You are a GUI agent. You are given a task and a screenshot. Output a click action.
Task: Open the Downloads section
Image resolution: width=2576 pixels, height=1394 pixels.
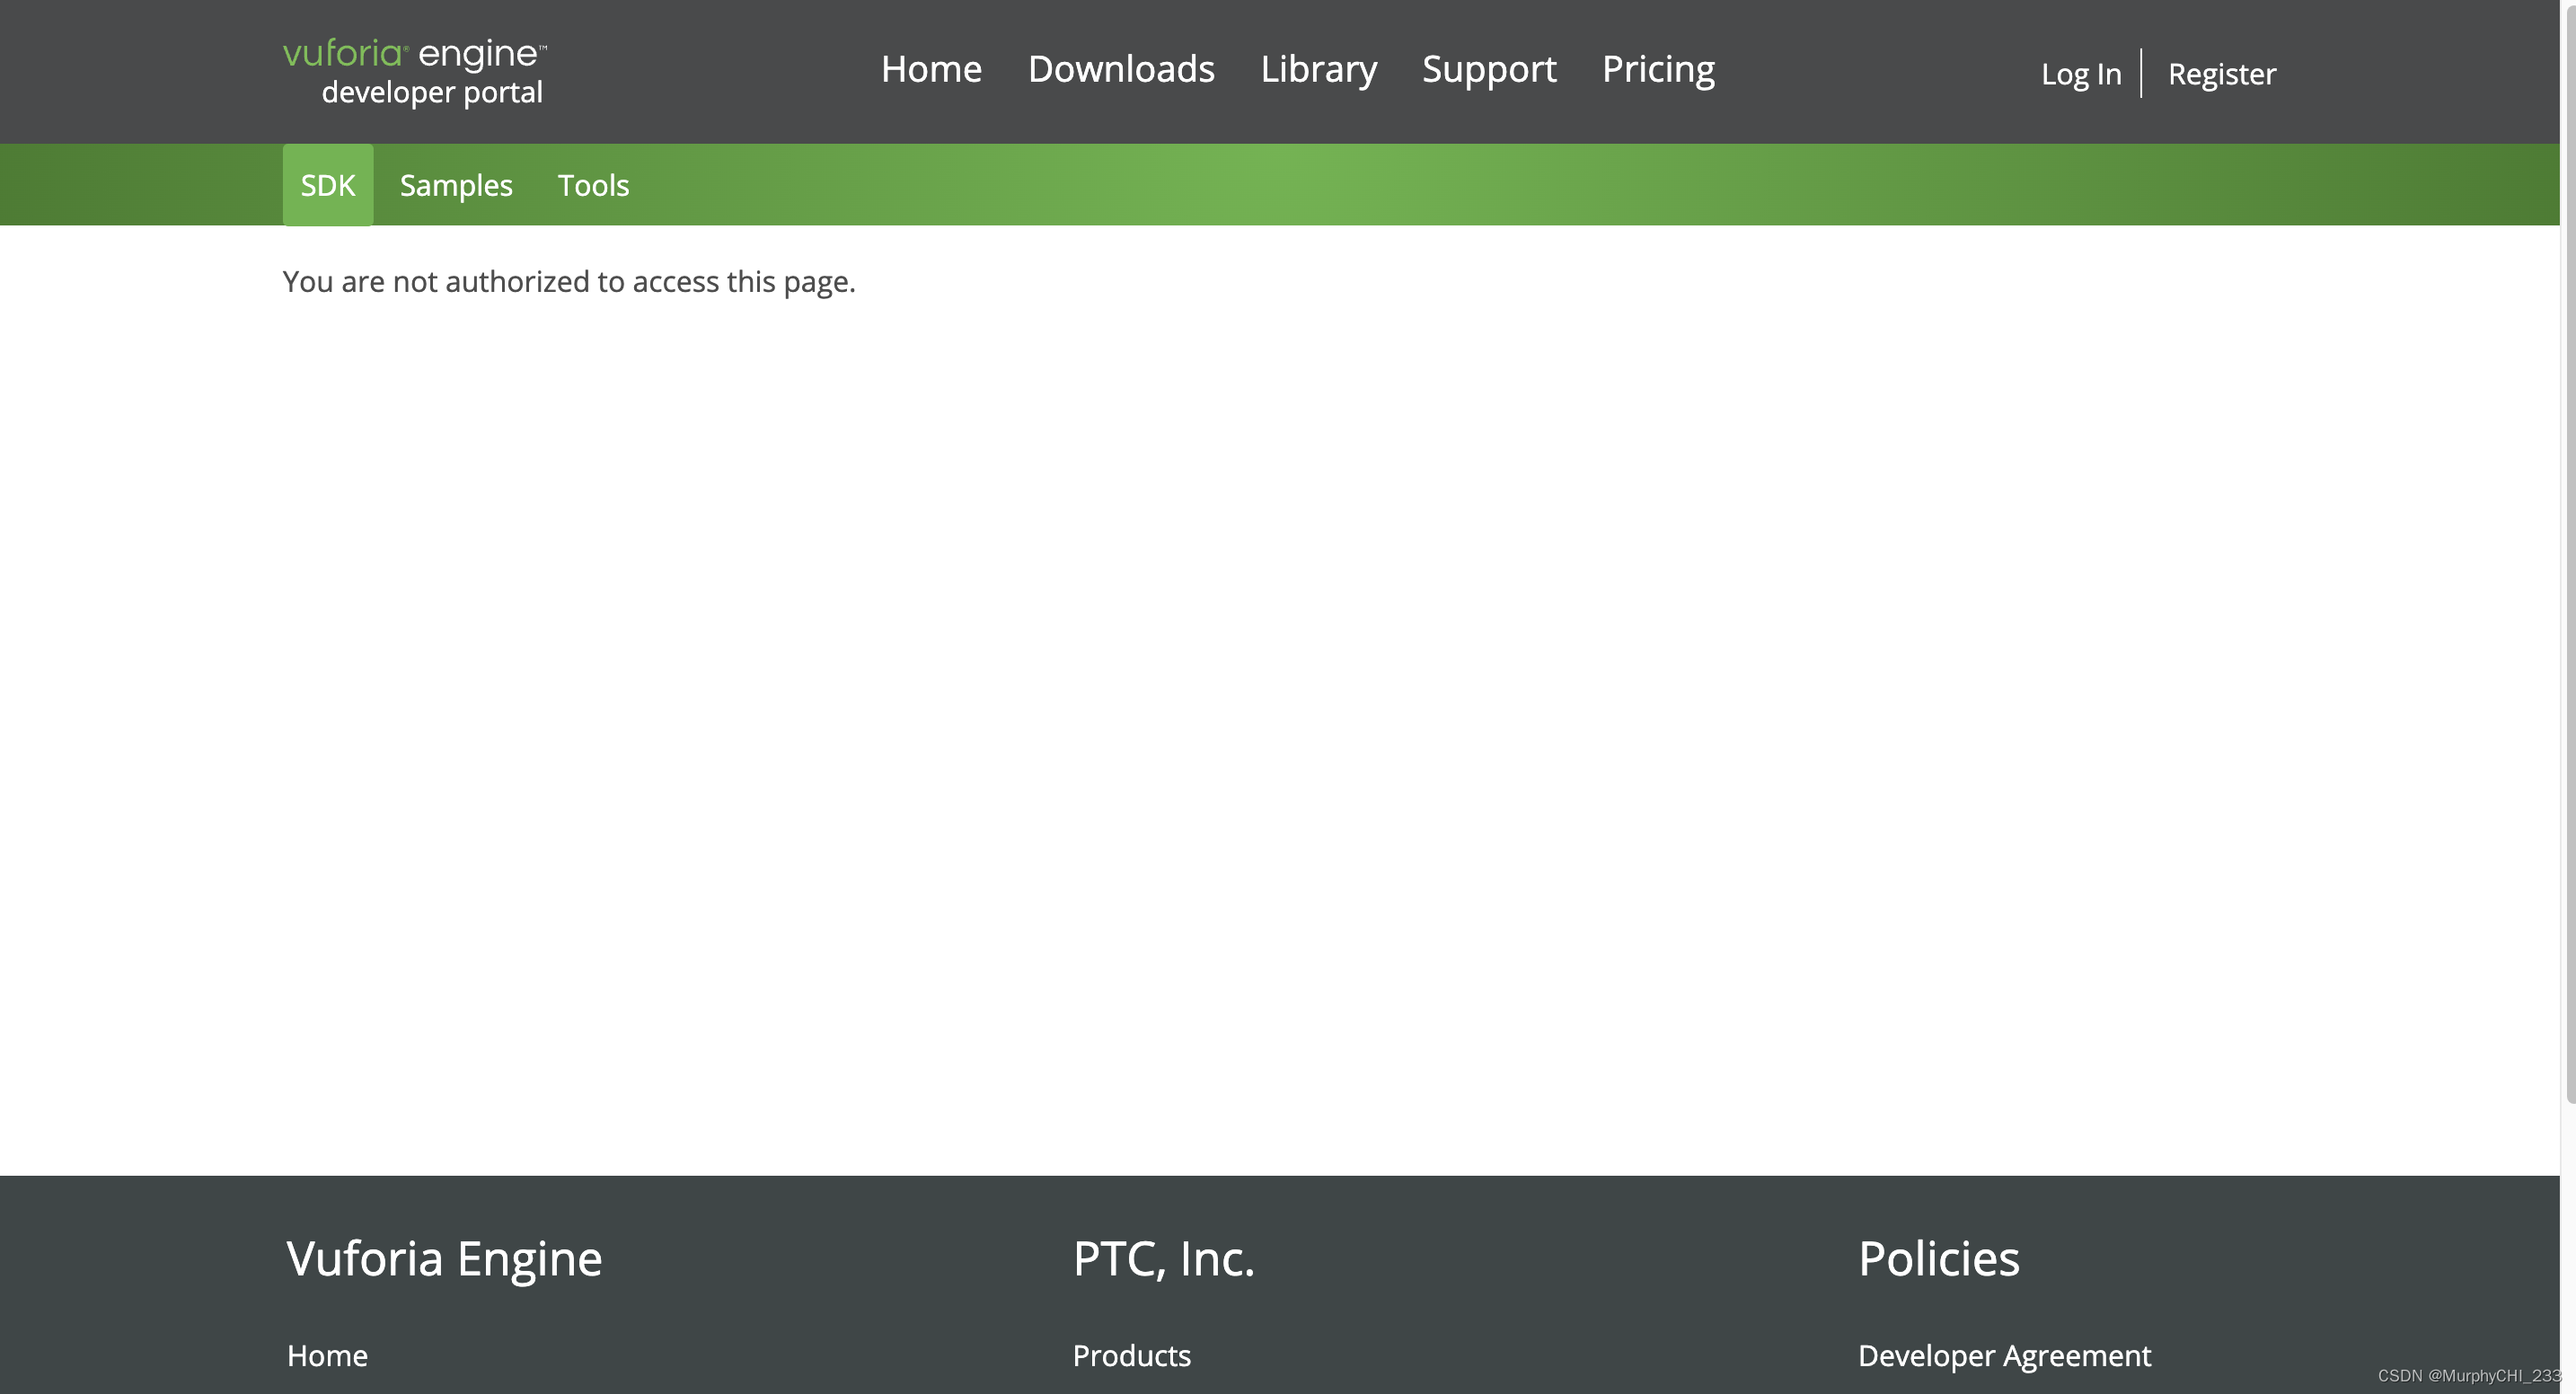click(x=1121, y=69)
